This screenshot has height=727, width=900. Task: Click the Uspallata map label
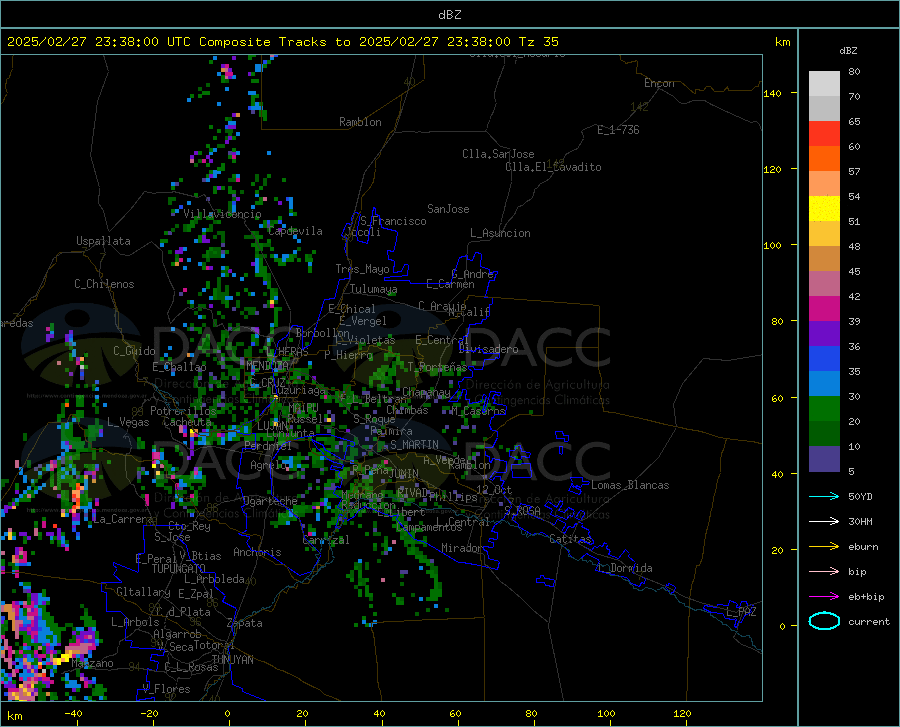pos(103,241)
